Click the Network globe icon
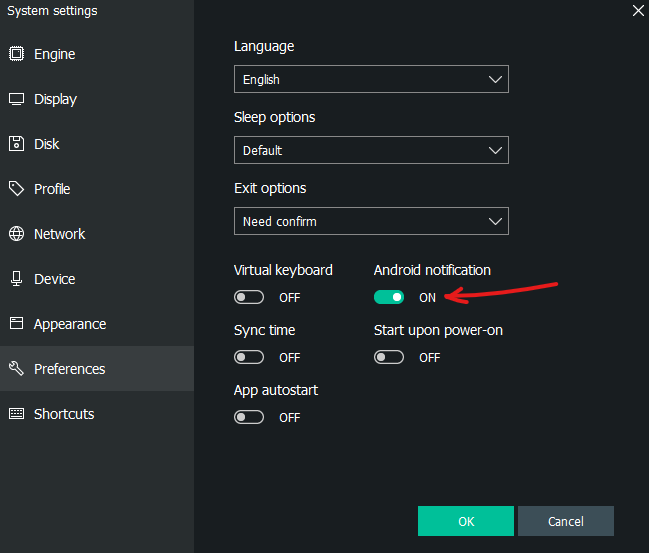 [17, 234]
